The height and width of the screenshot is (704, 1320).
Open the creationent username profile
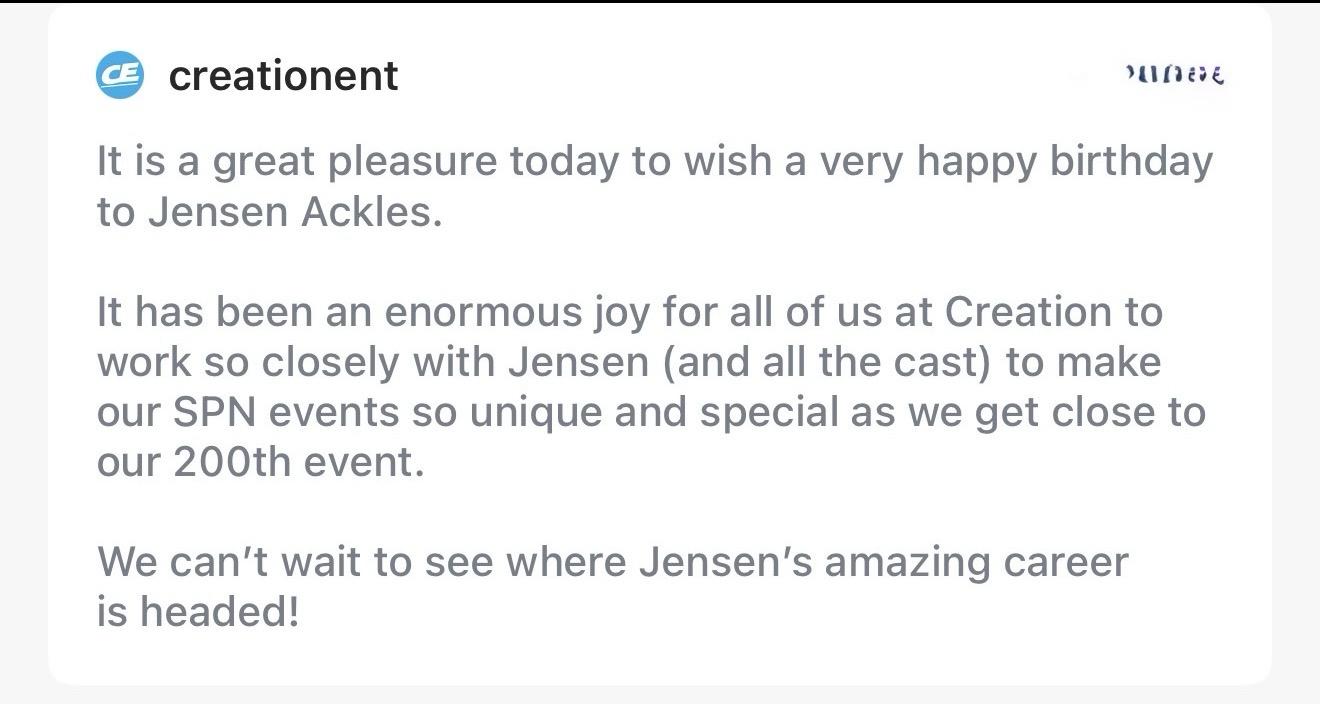[x=283, y=76]
